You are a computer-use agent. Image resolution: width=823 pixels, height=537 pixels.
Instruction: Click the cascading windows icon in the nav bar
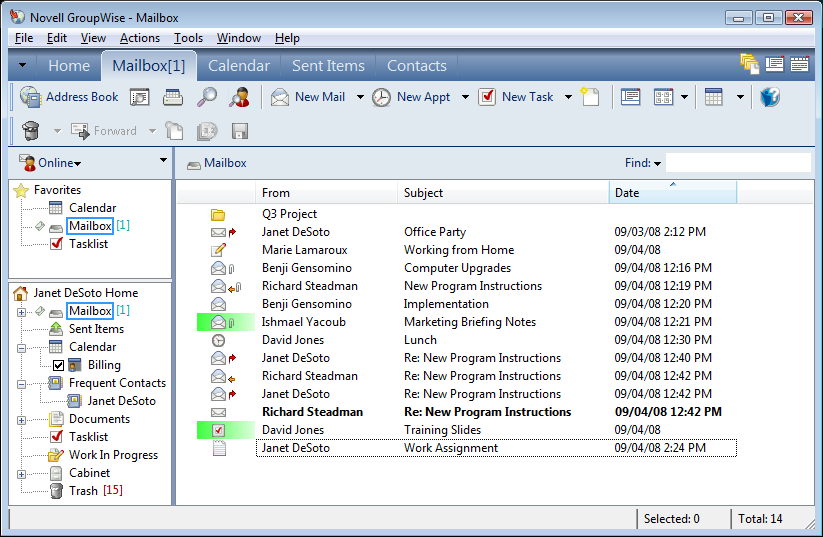(750, 65)
